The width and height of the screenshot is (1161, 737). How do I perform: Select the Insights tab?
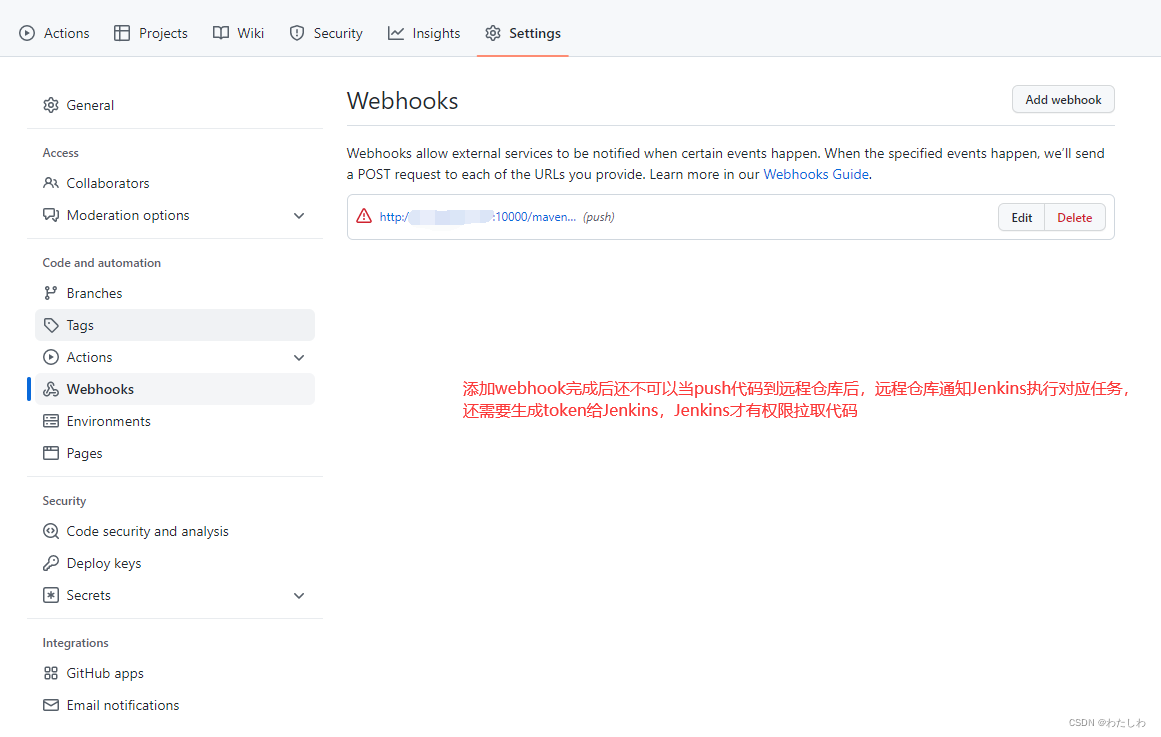424,33
